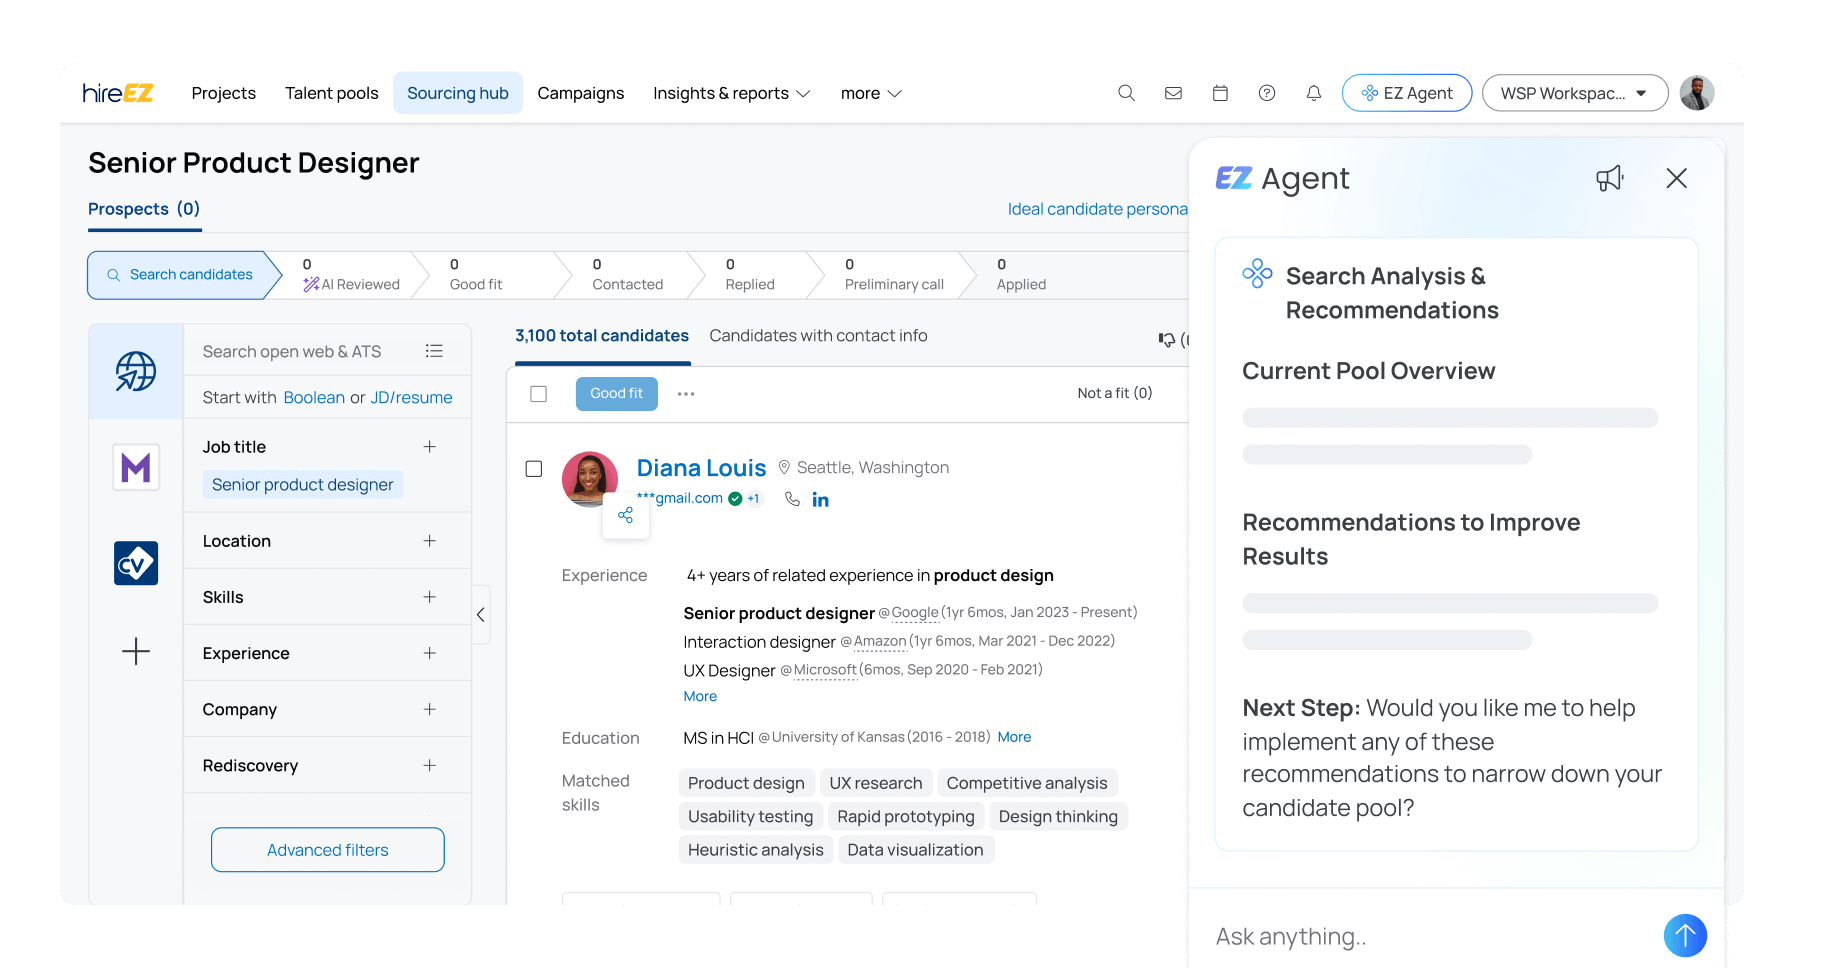The image size is (1824, 968).
Task: Switch to Candidates with contact info tab
Action: point(818,336)
